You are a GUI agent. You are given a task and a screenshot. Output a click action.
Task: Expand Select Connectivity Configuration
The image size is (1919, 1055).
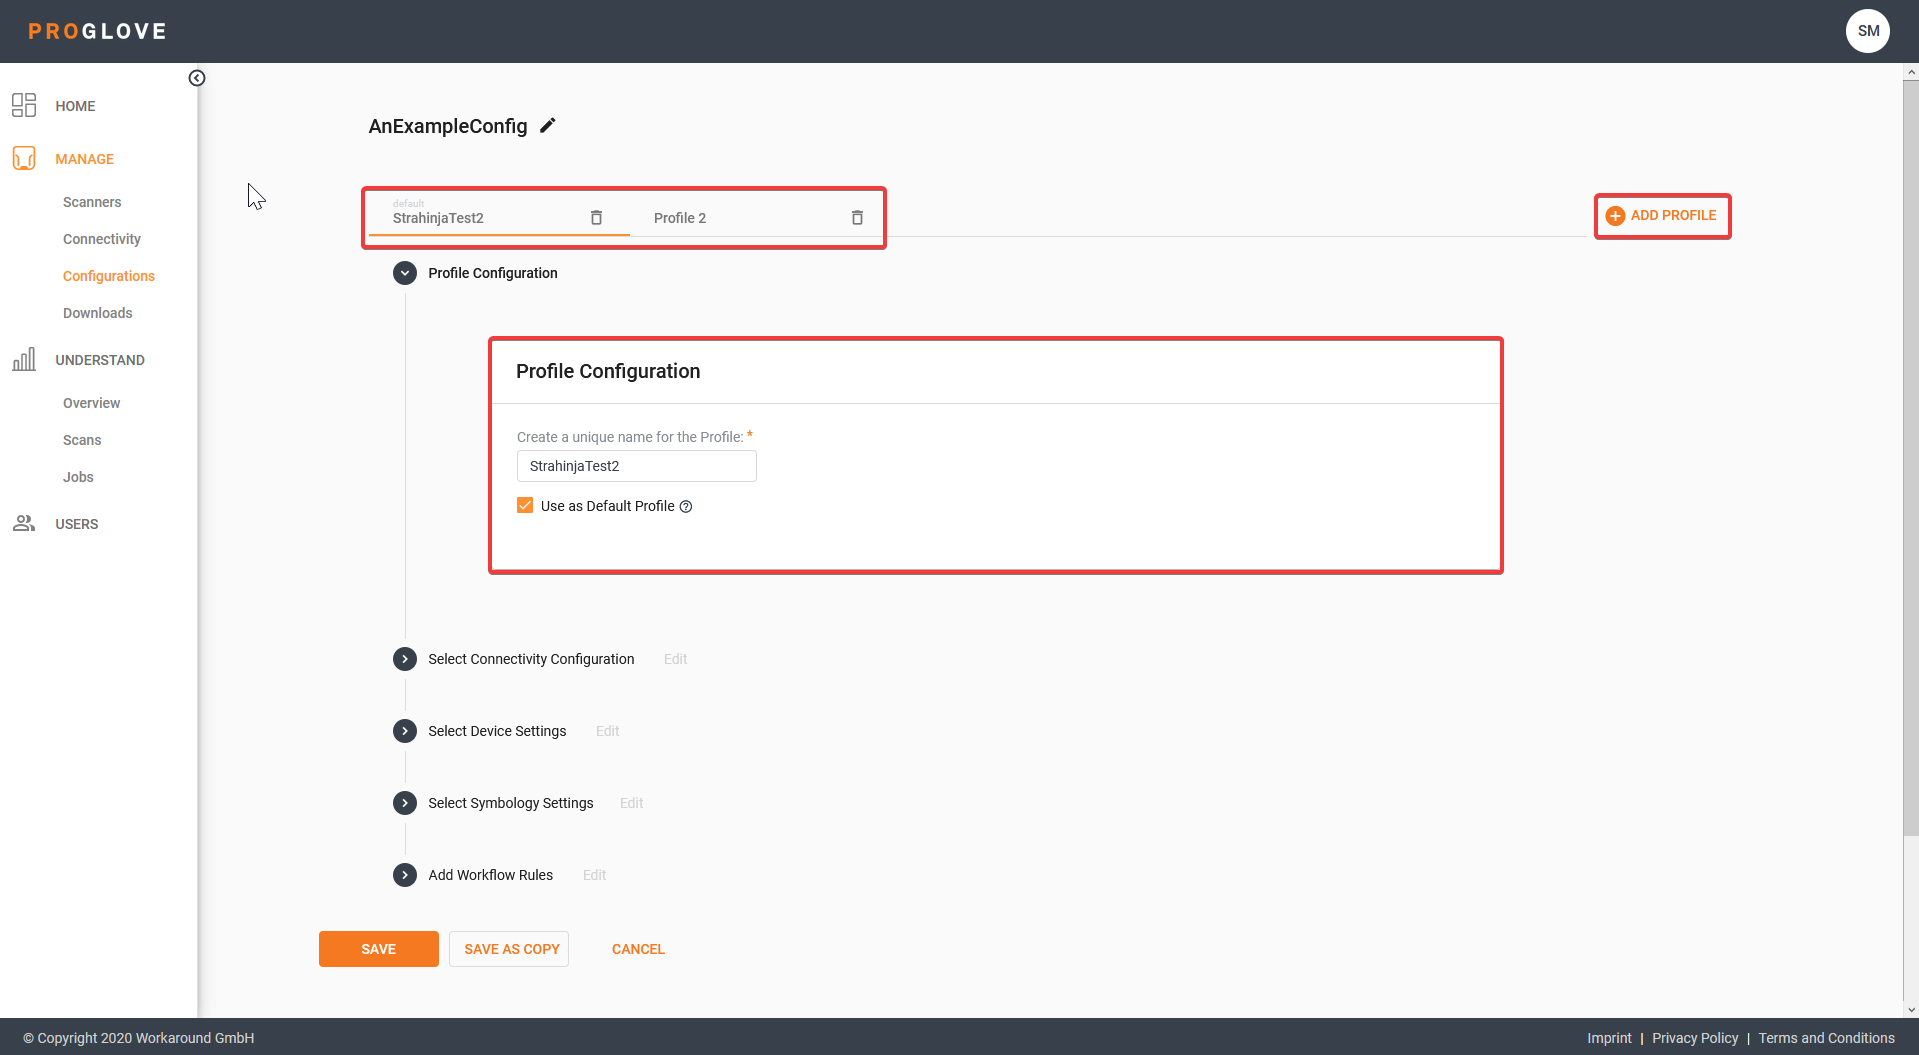coord(405,659)
